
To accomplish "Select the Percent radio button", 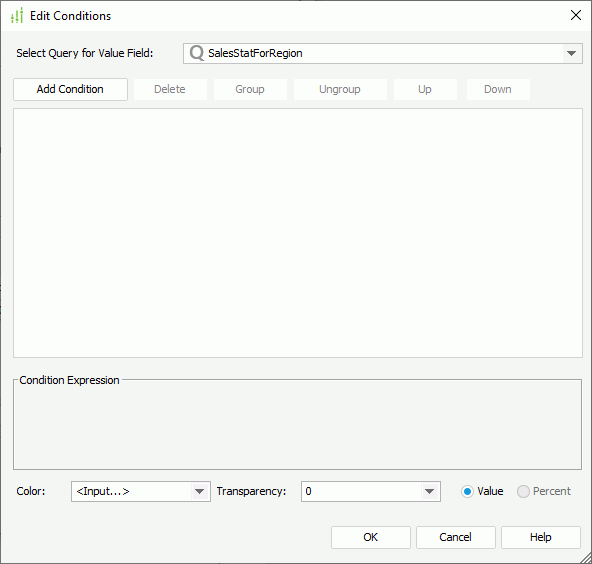I will click(x=523, y=492).
